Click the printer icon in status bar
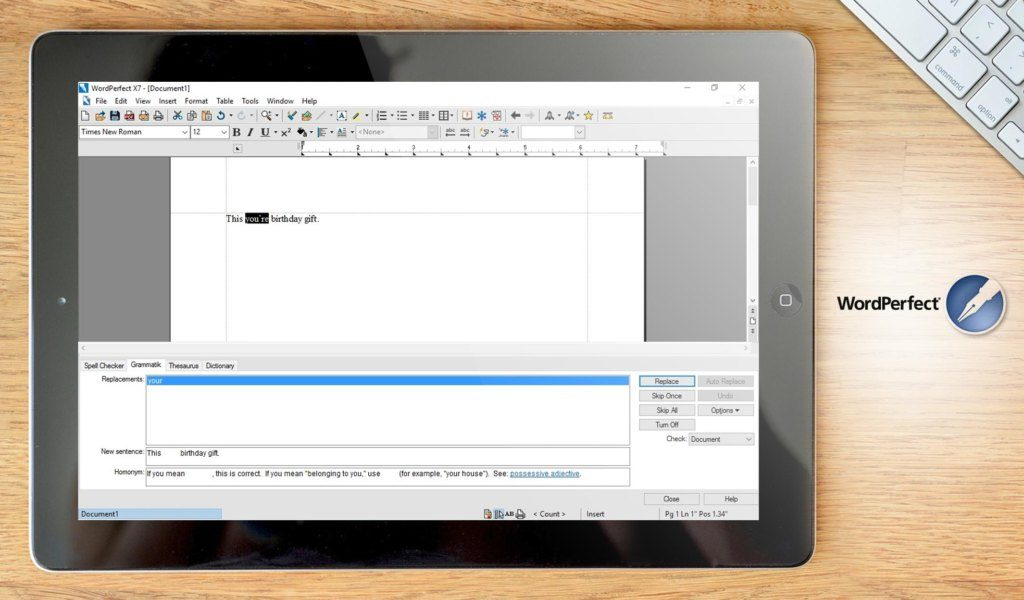This screenshot has width=1024, height=600. click(x=520, y=514)
